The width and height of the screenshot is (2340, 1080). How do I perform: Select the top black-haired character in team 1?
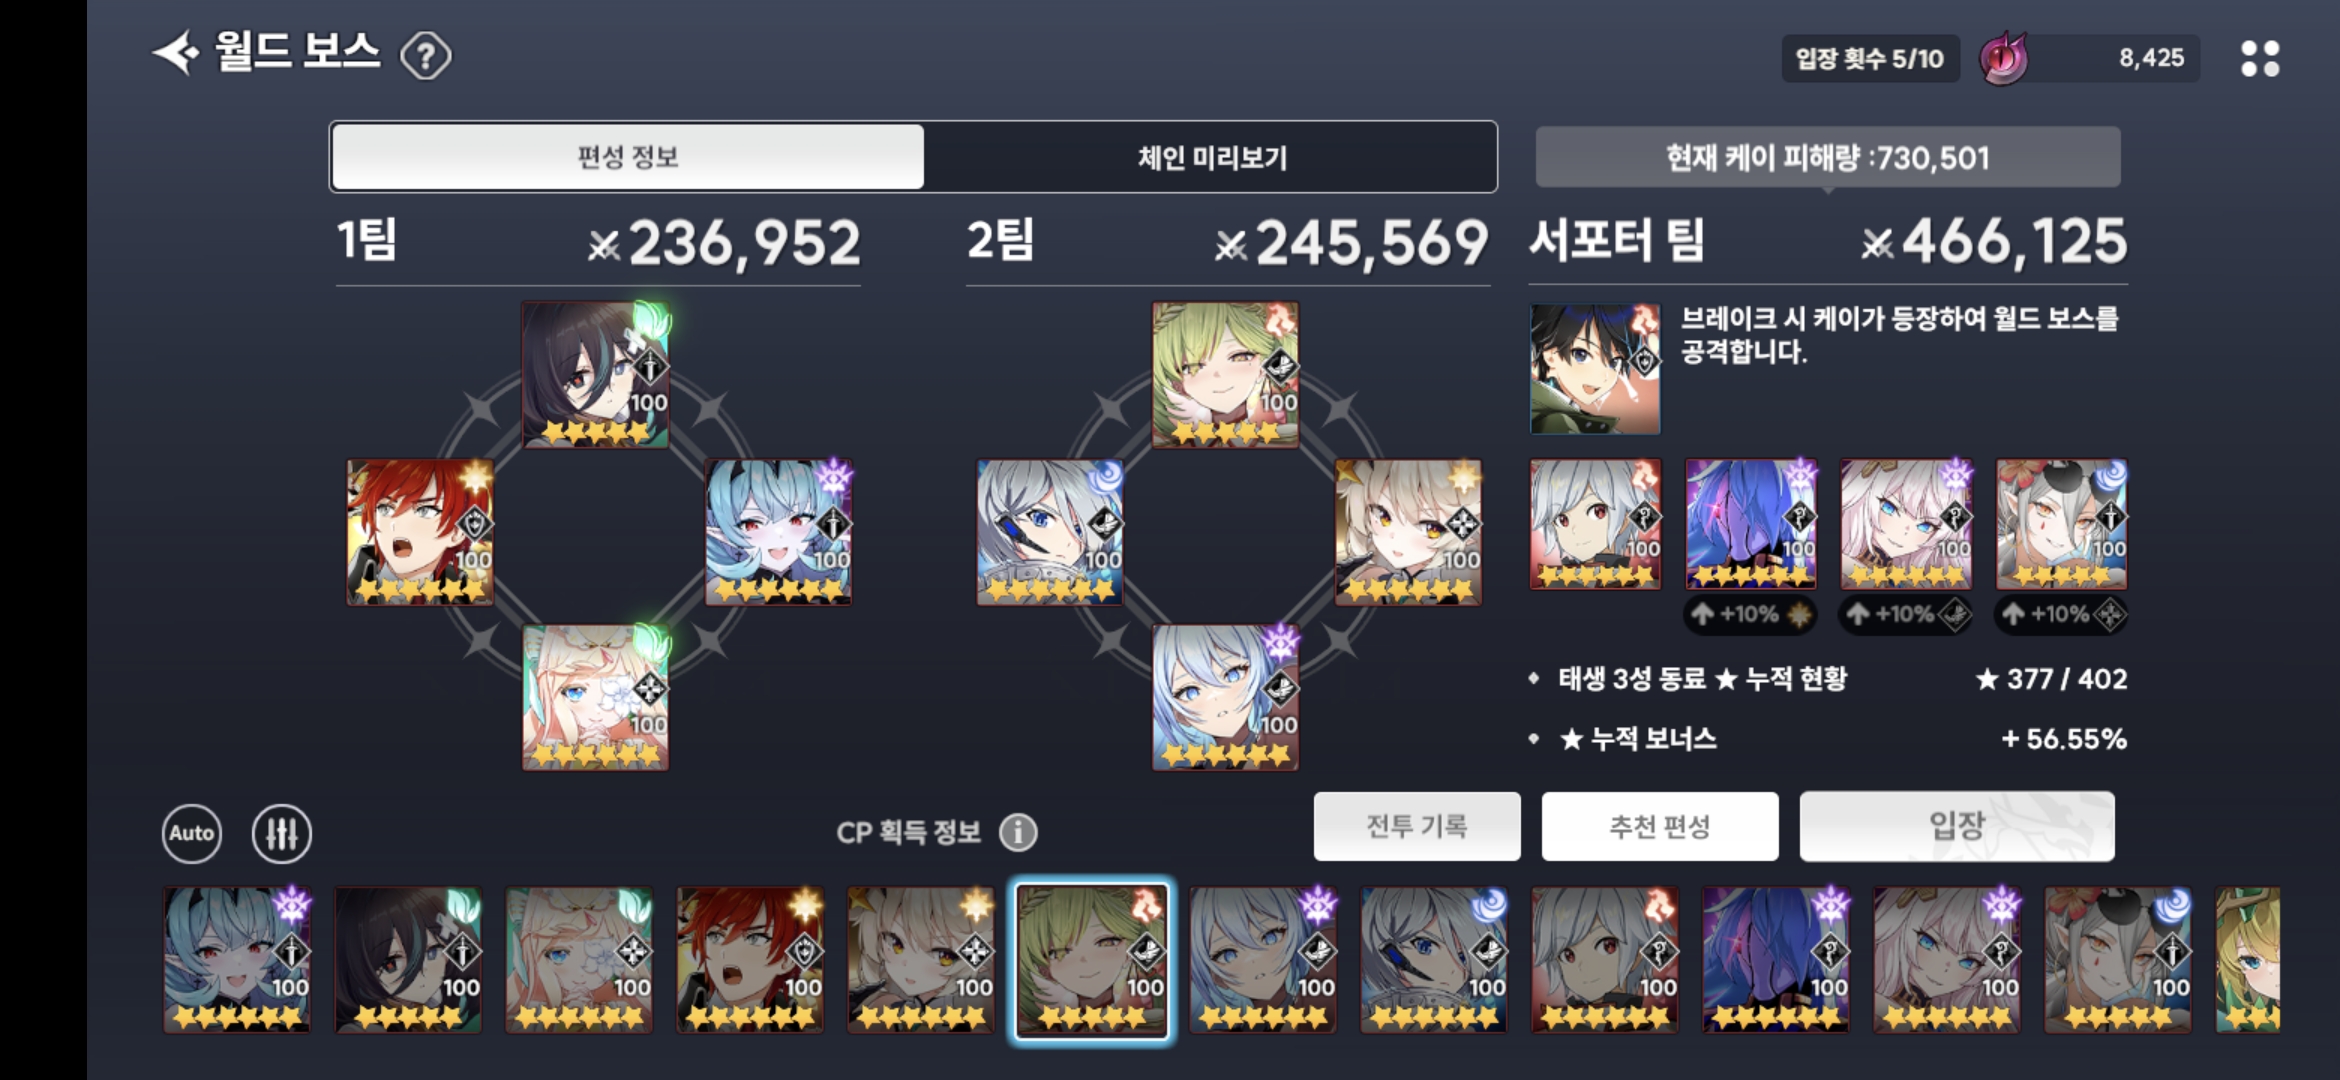tap(596, 375)
